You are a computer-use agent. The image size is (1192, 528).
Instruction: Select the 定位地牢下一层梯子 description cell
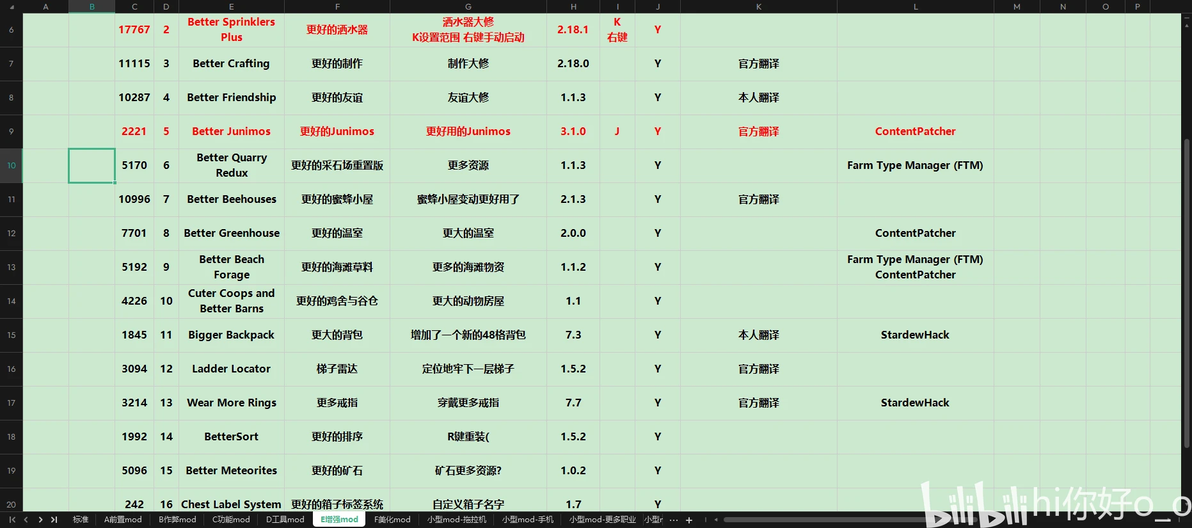(468, 368)
